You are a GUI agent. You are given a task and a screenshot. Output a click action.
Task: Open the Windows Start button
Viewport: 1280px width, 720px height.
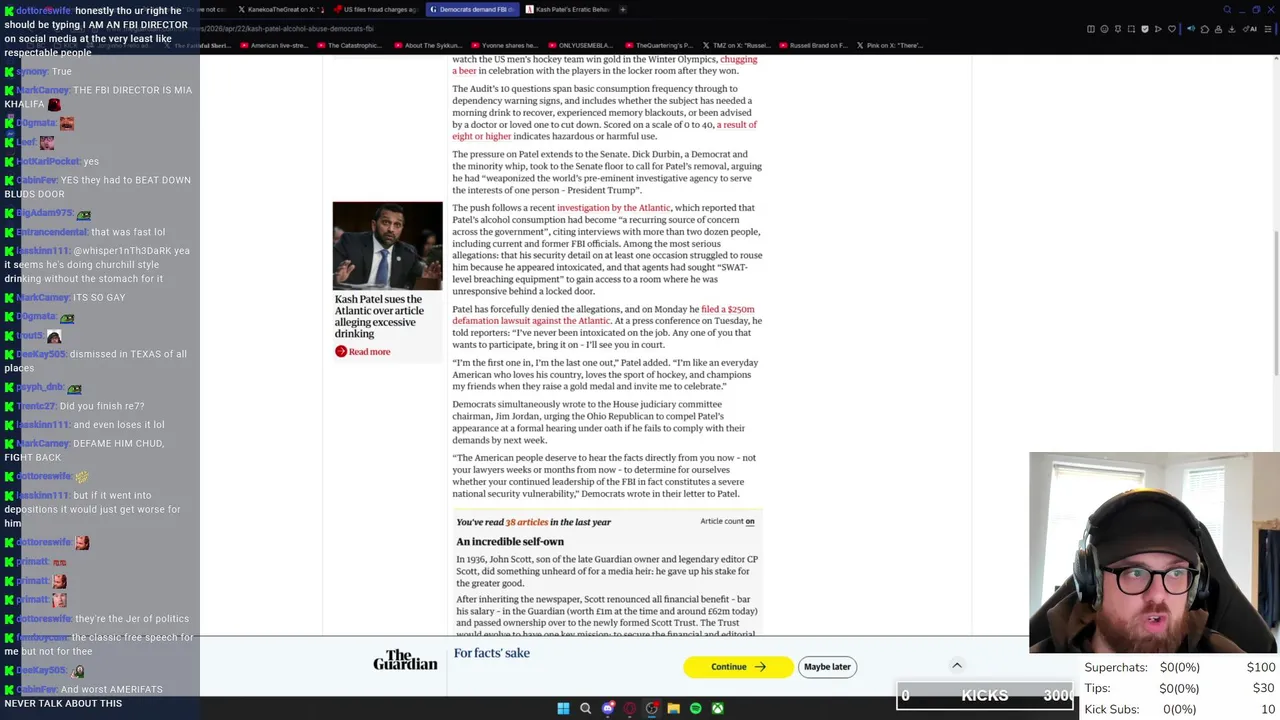[563, 708]
